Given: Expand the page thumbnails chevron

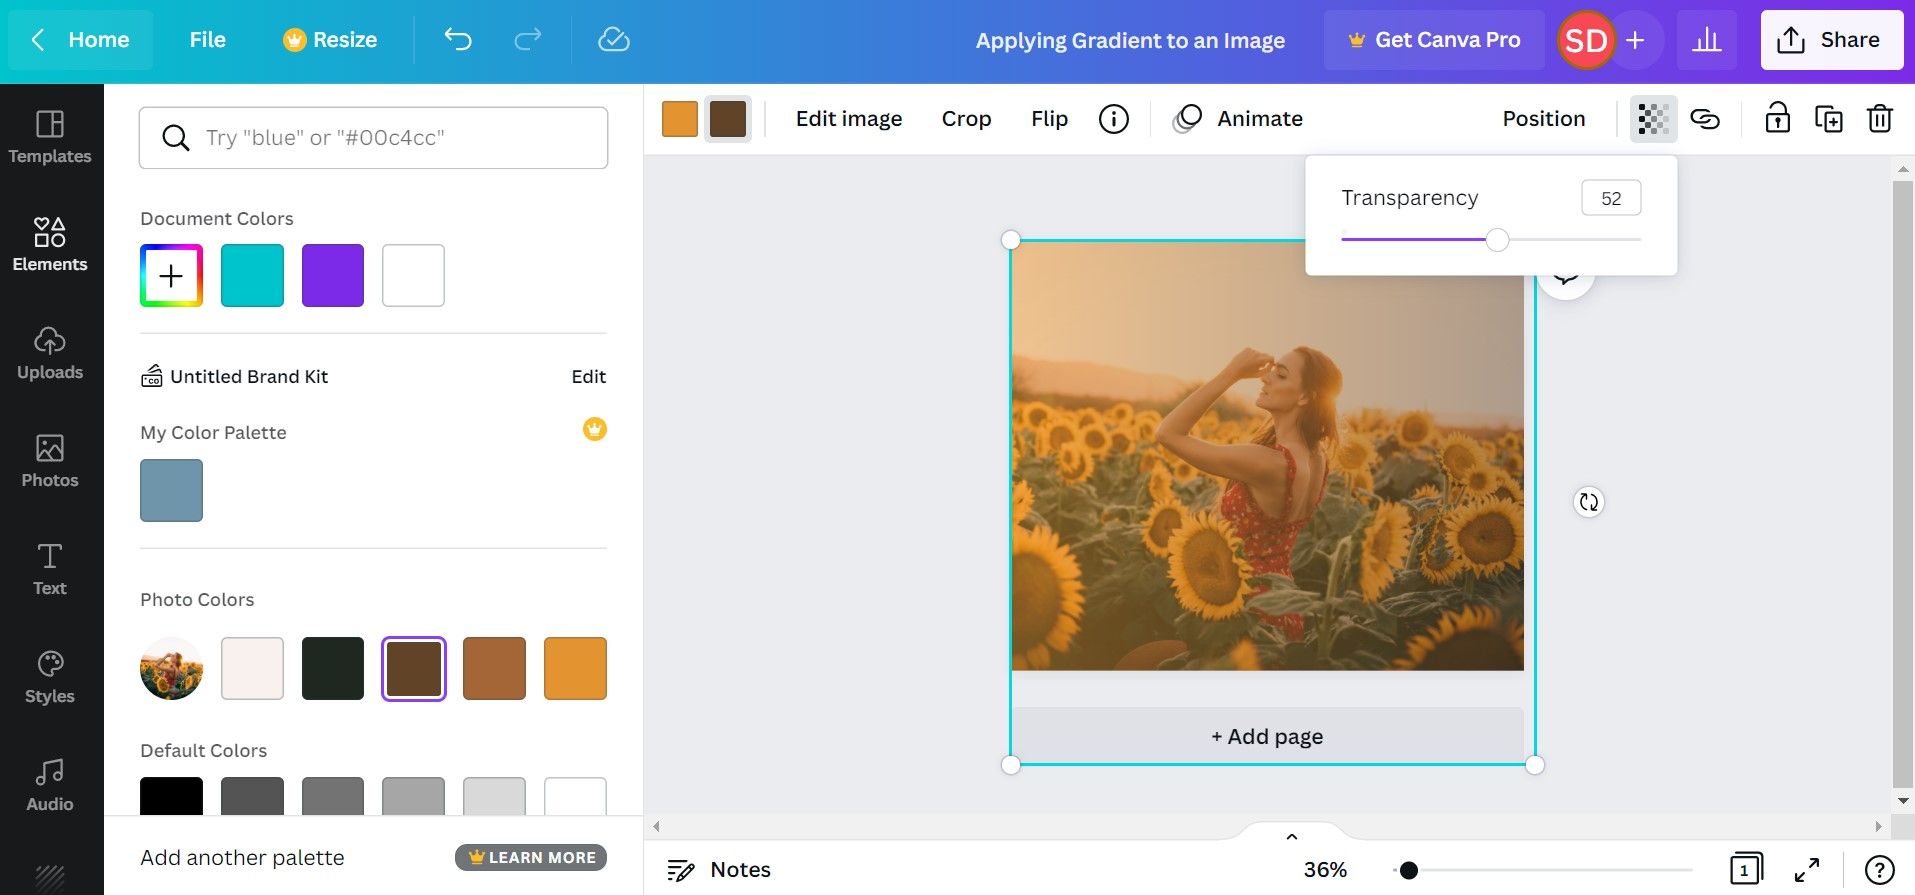Looking at the screenshot, I should pyautogui.click(x=1291, y=836).
